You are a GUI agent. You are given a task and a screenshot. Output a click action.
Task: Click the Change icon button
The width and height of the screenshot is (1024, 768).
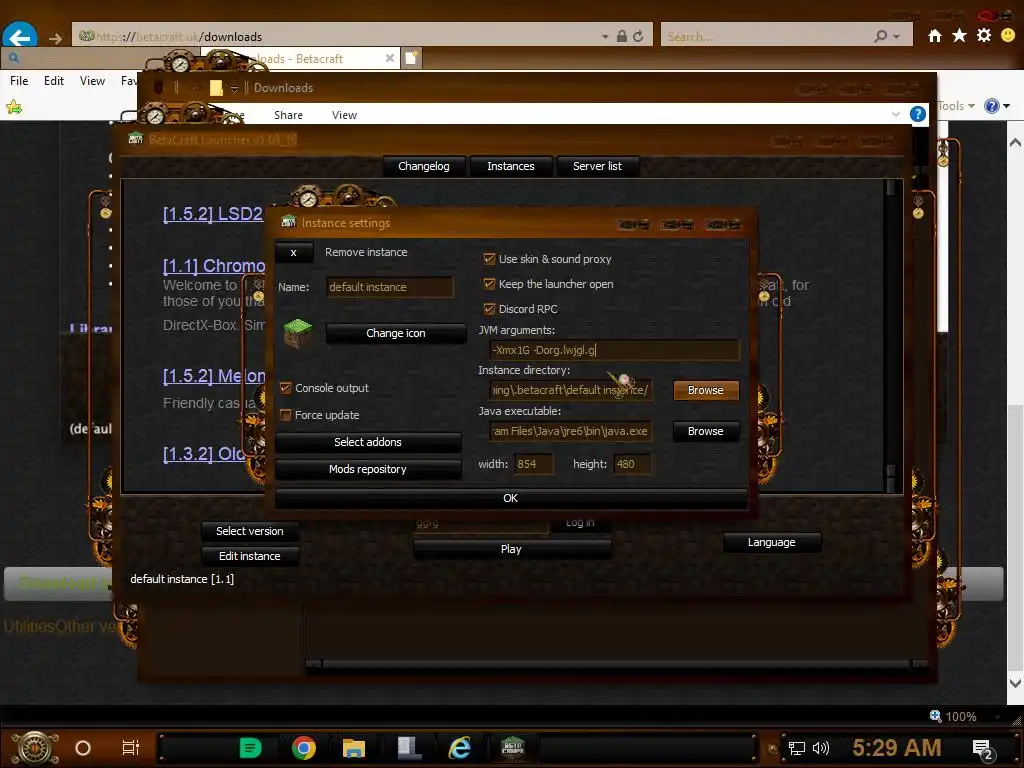396,333
